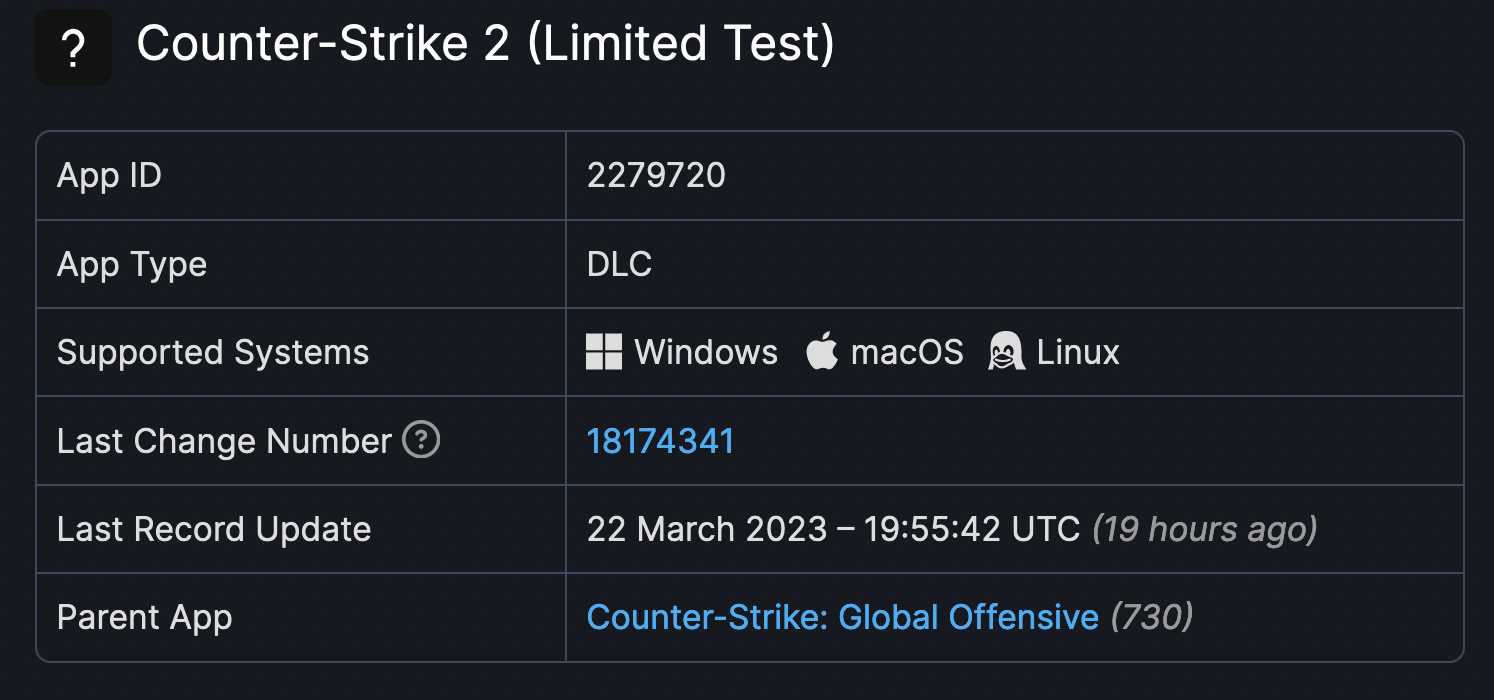Click the Last Record Update row label
The height and width of the screenshot is (700, 1494).
click(214, 529)
